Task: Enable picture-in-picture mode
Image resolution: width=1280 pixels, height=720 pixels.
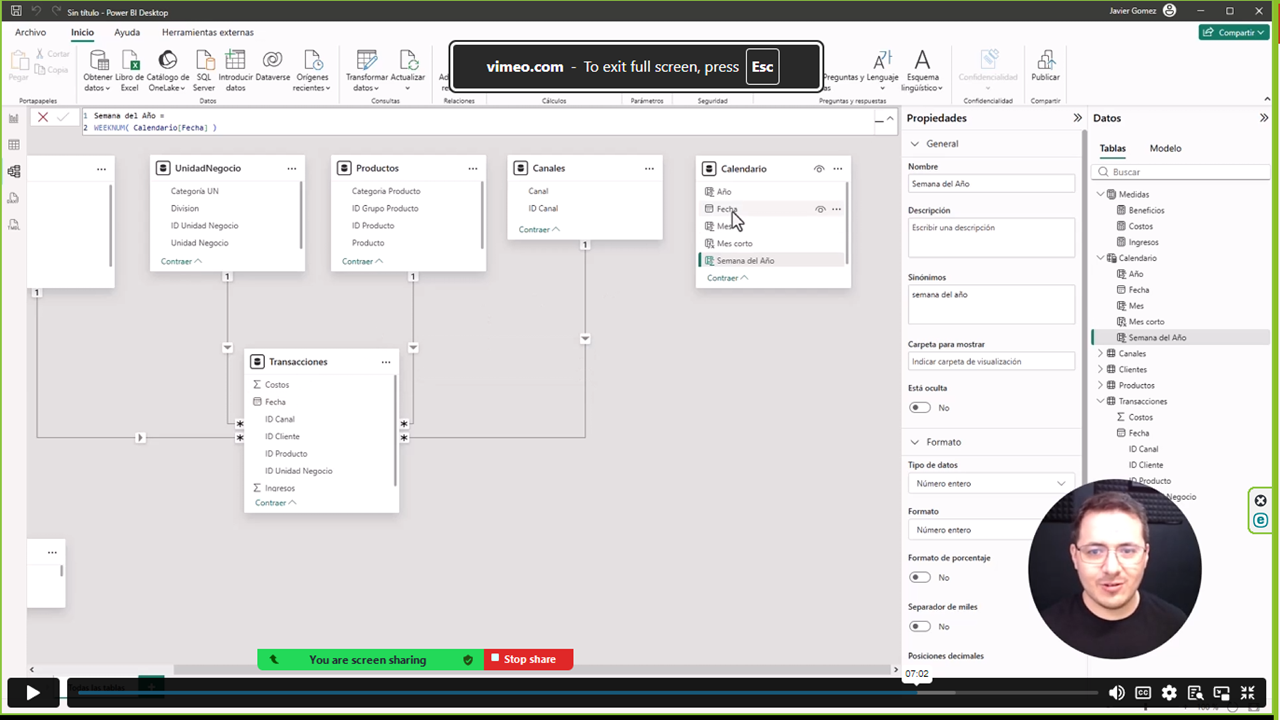Action: 1221,692
